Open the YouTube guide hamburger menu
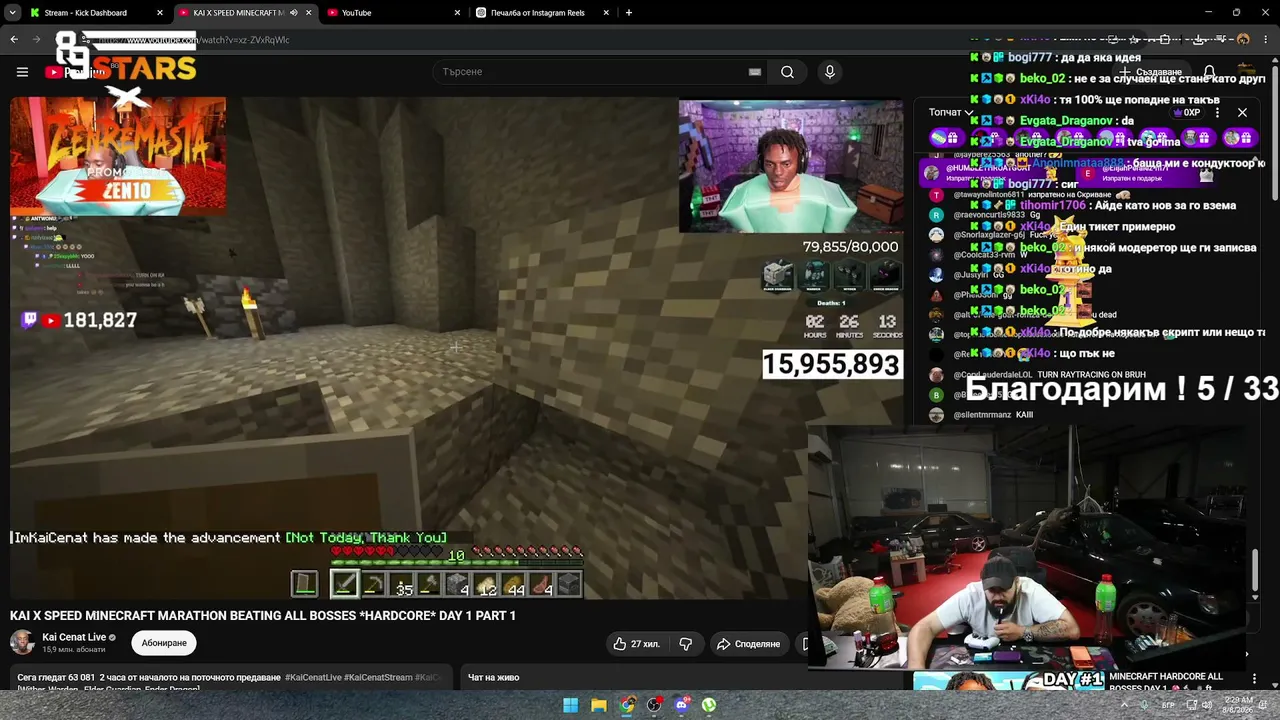The height and width of the screenshot is (720, 1280). pyautogui.click(x=22, y=72)
